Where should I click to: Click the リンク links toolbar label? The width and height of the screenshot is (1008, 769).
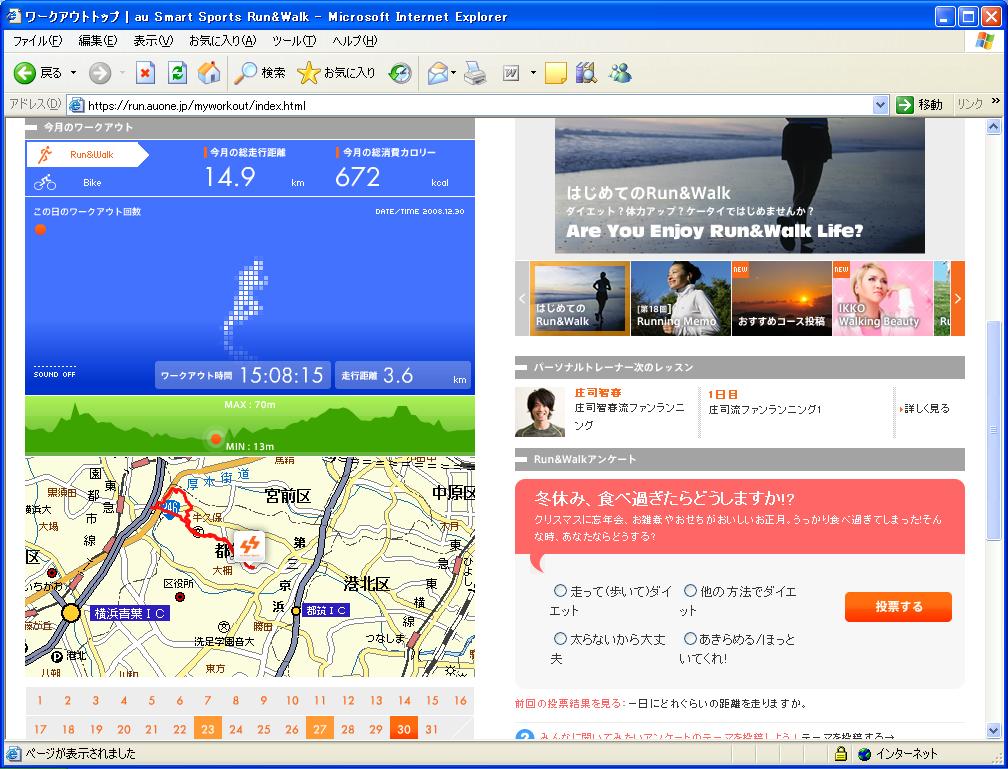tap(970, 104)
